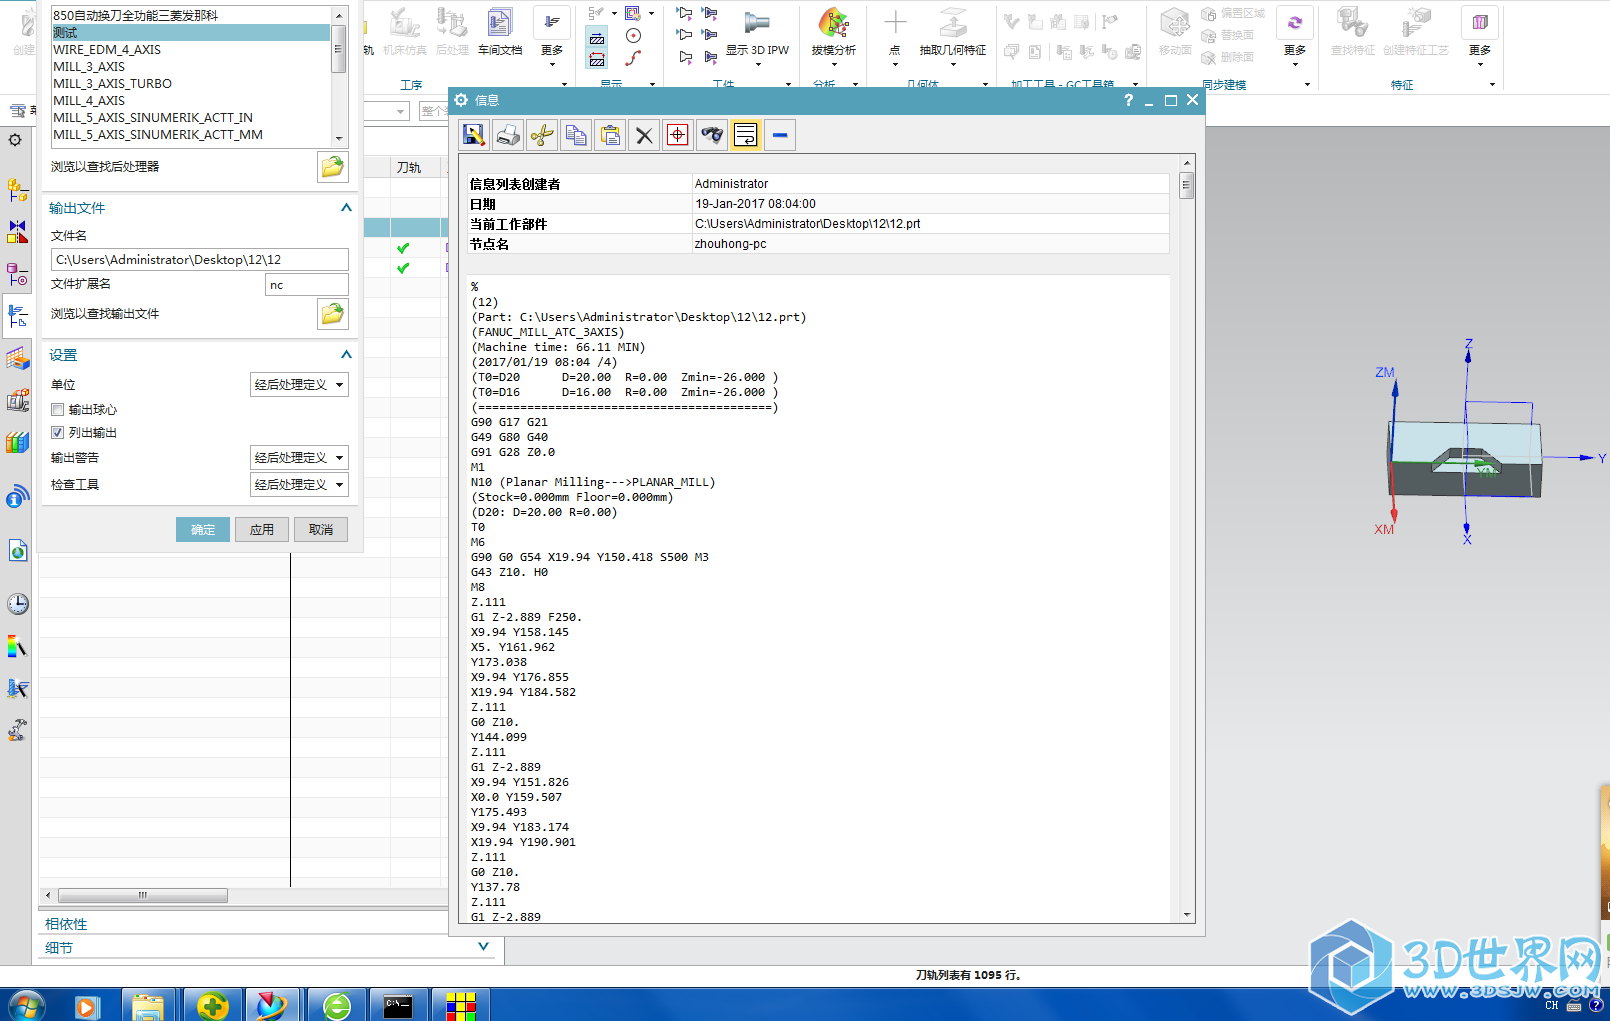Browse for an output file with the folder icon

point(332,314)
